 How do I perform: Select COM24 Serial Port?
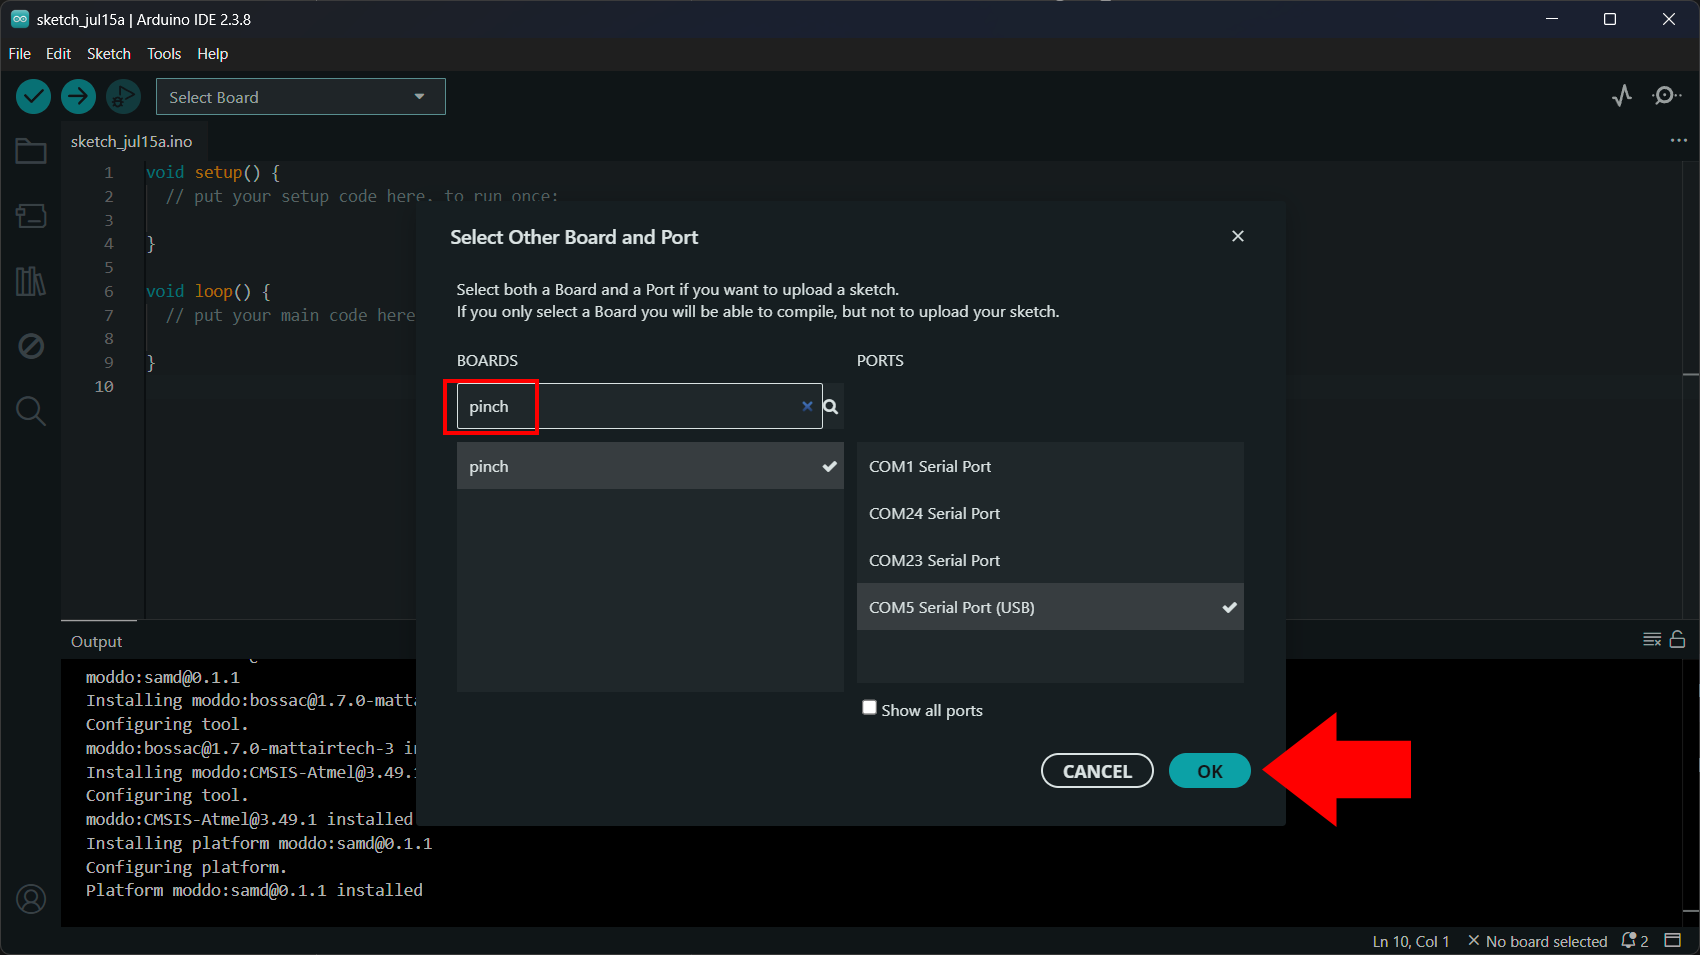click(1050, 513)
